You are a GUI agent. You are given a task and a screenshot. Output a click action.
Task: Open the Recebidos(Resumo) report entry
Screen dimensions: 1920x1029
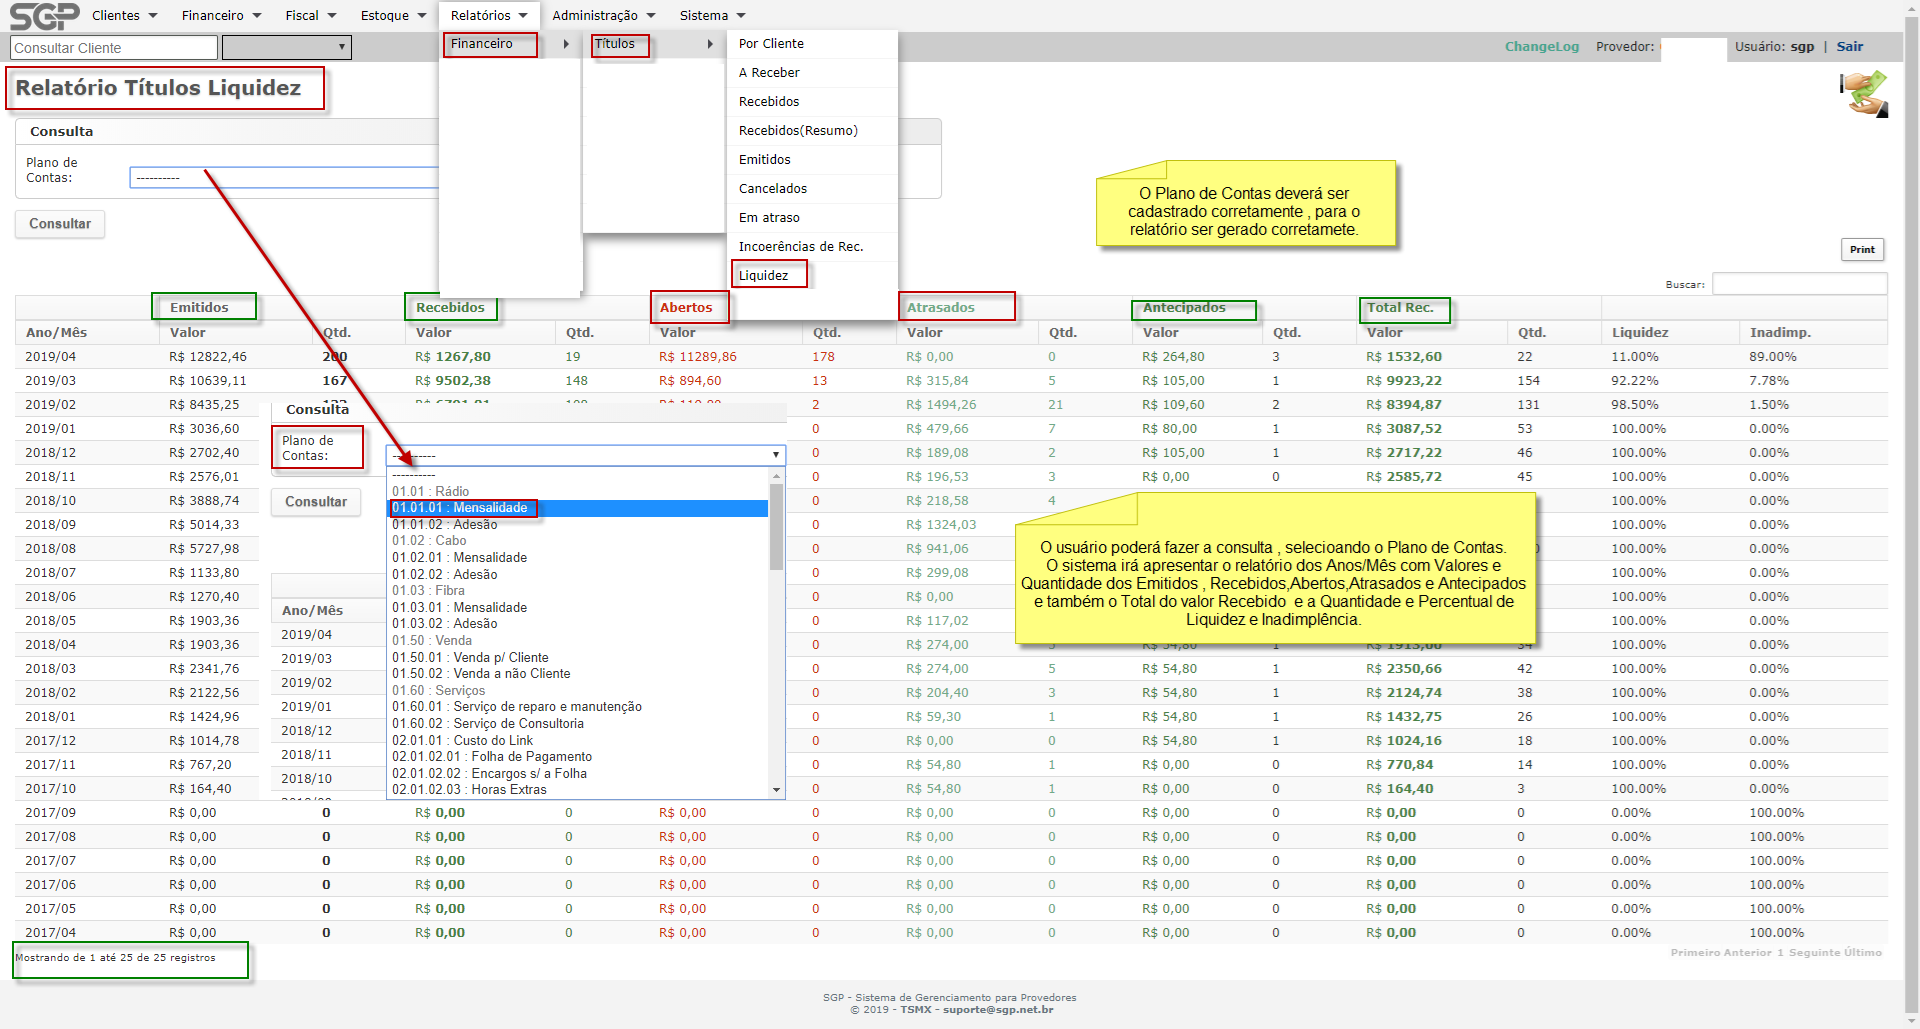(798, 130)
